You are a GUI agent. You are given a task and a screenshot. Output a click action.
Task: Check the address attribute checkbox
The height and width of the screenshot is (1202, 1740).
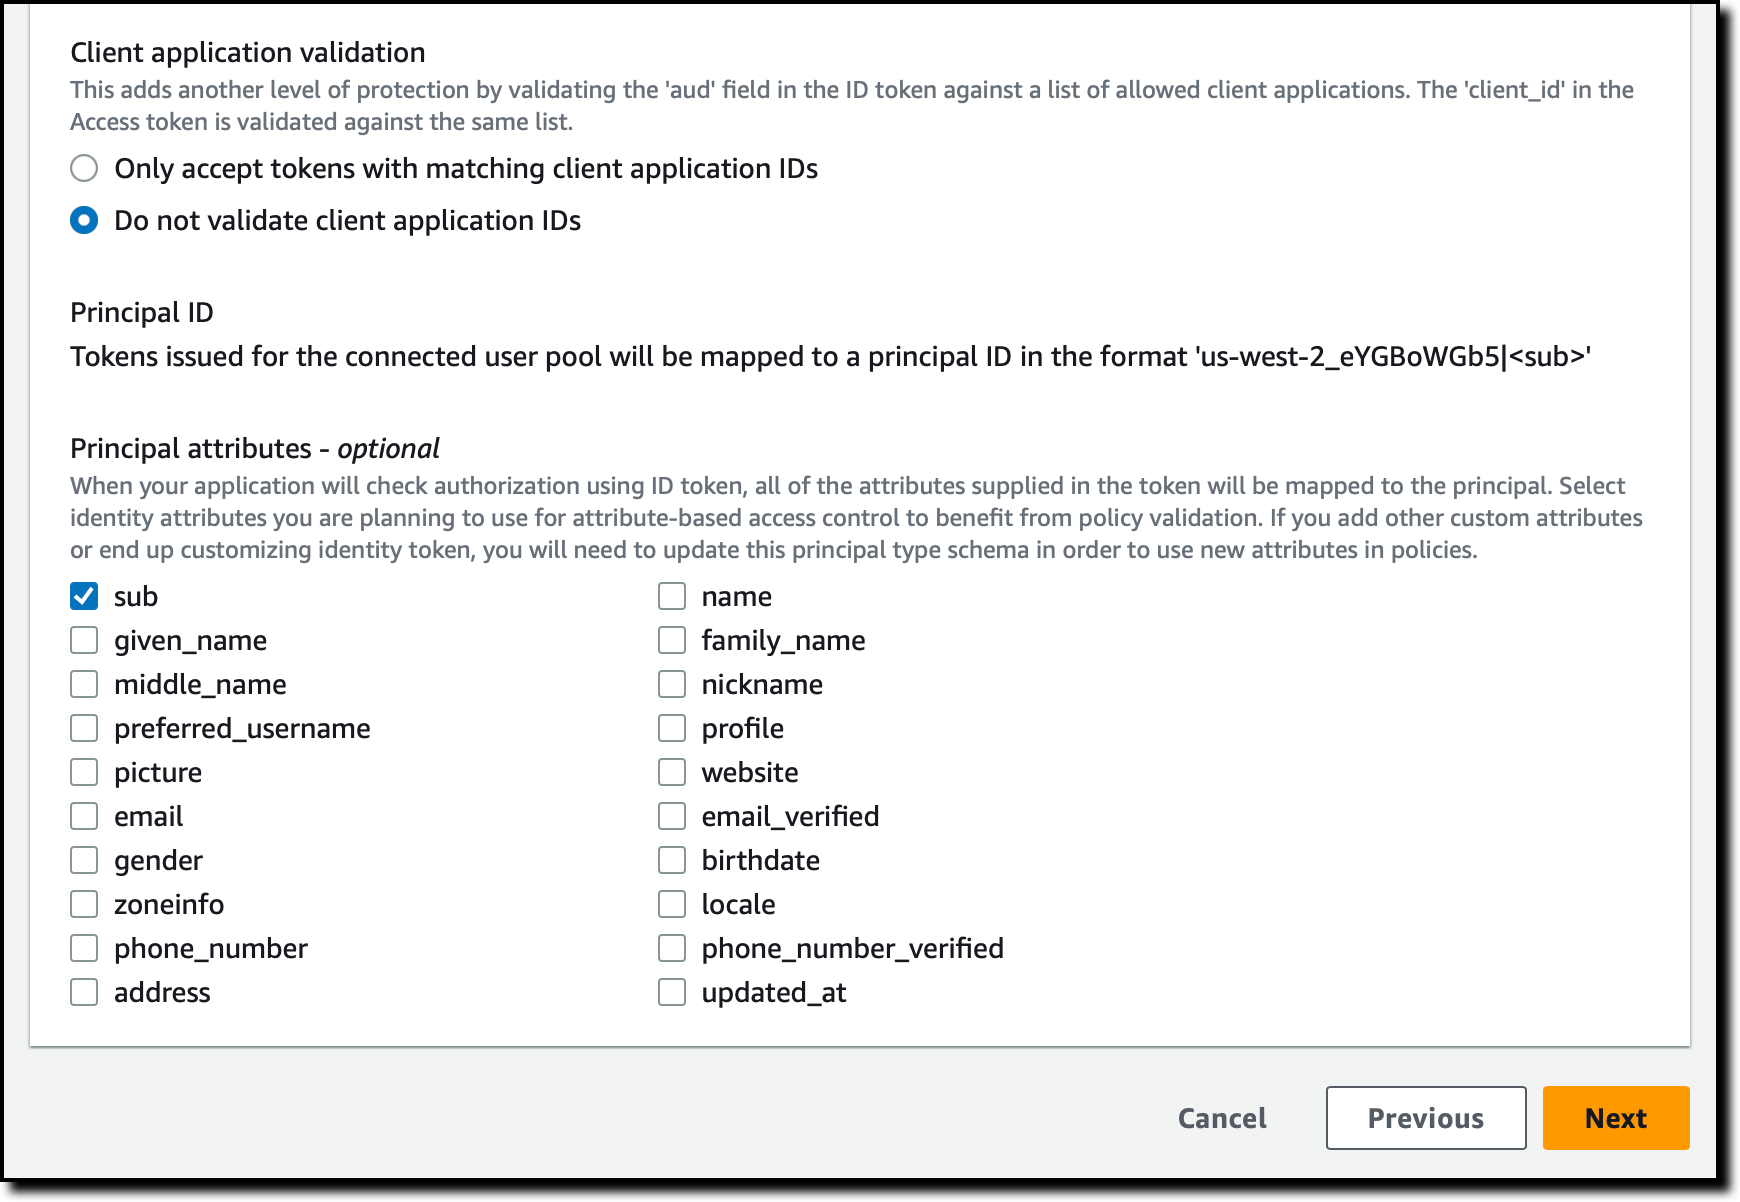pos(84,992)
